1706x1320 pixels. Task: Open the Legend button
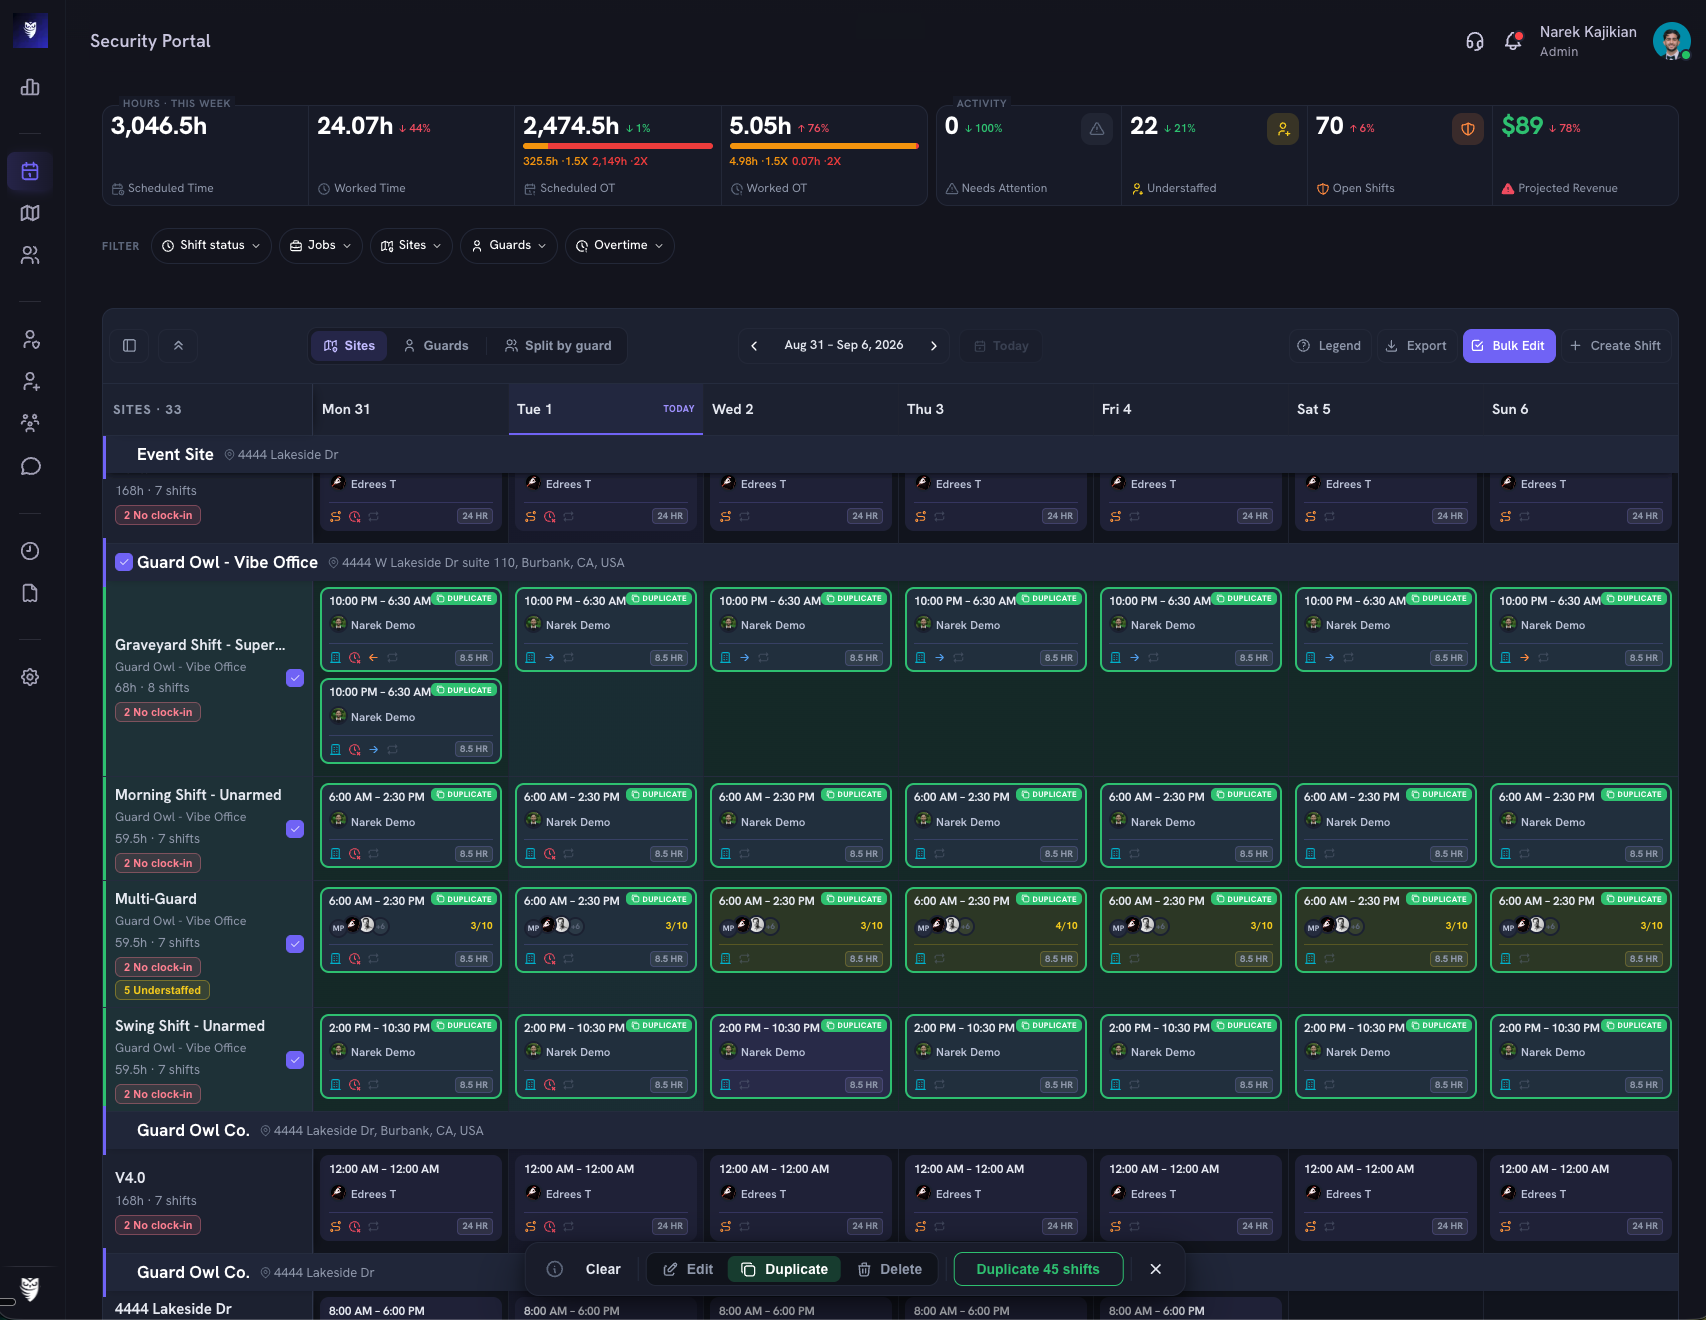1329,346
